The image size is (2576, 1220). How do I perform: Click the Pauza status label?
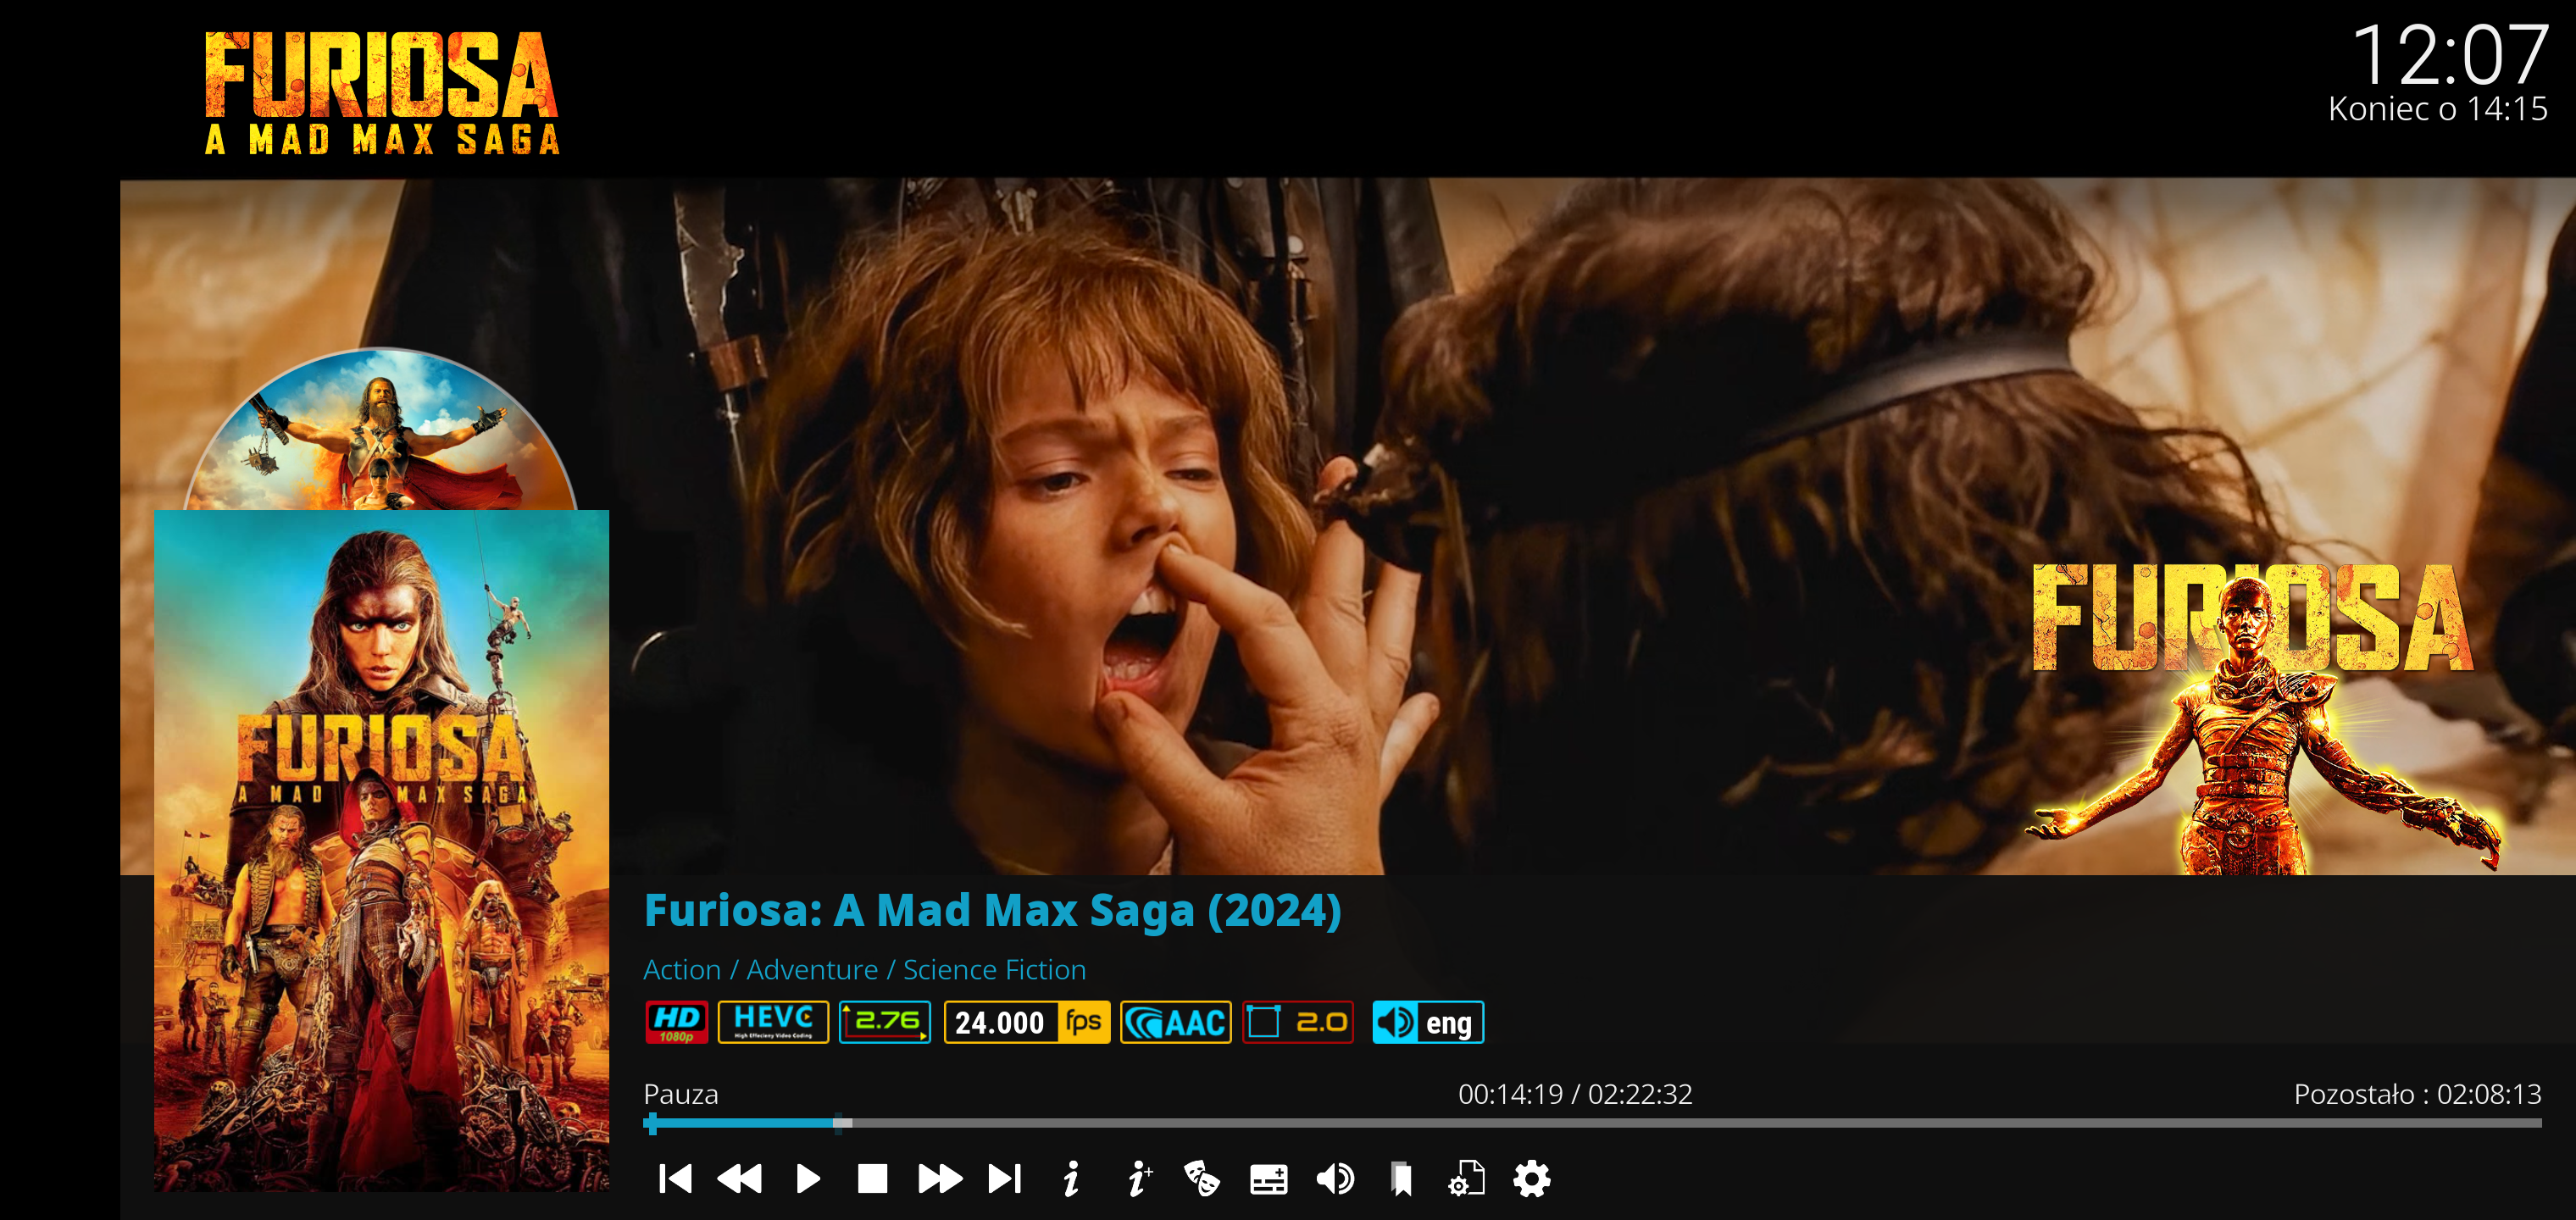(681, 1094)
